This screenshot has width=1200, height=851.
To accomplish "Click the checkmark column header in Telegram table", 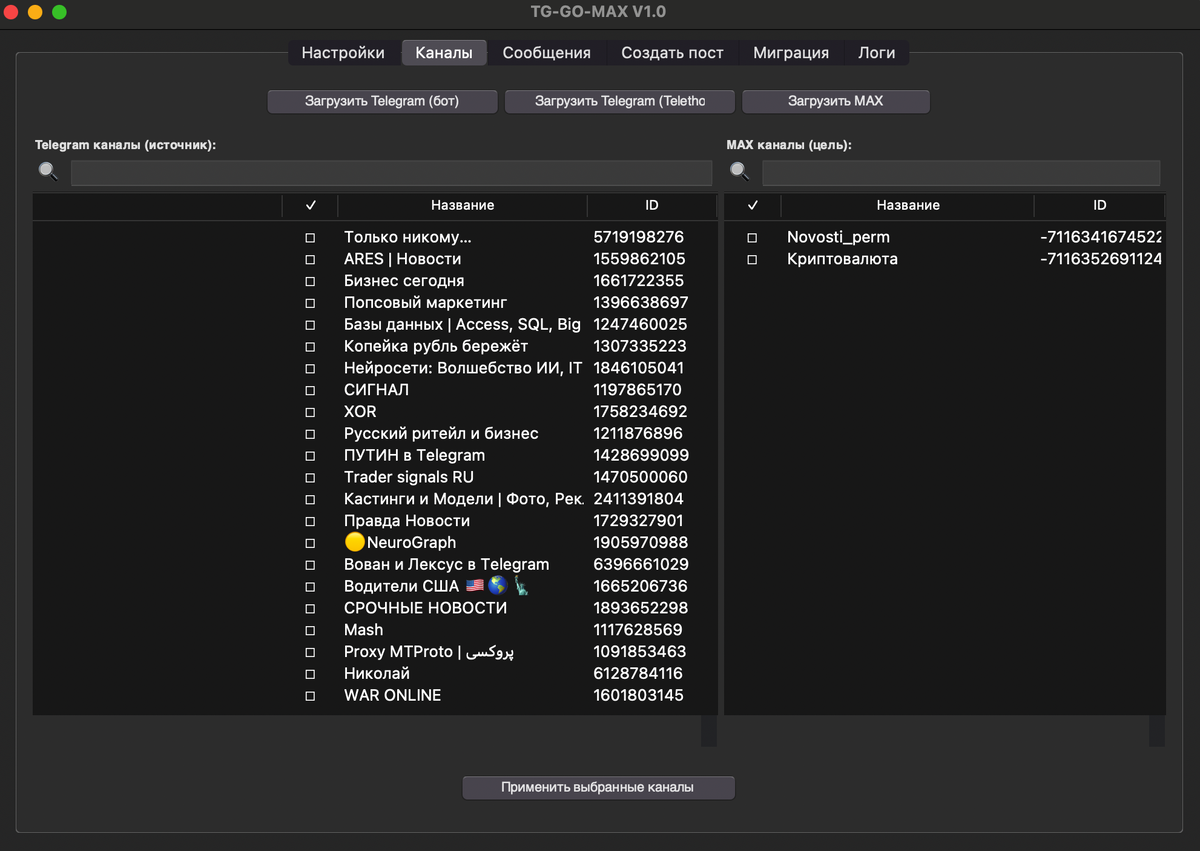I will 310,205.
